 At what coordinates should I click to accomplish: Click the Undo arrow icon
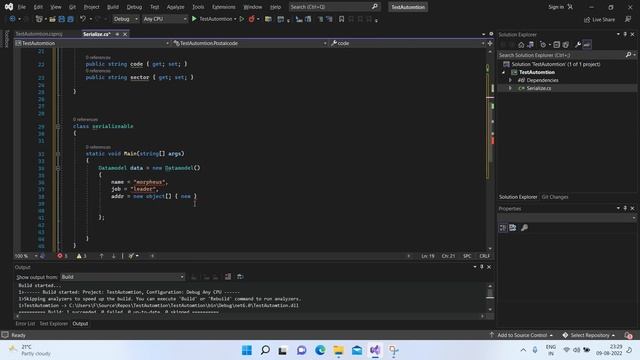click(83, 19)
